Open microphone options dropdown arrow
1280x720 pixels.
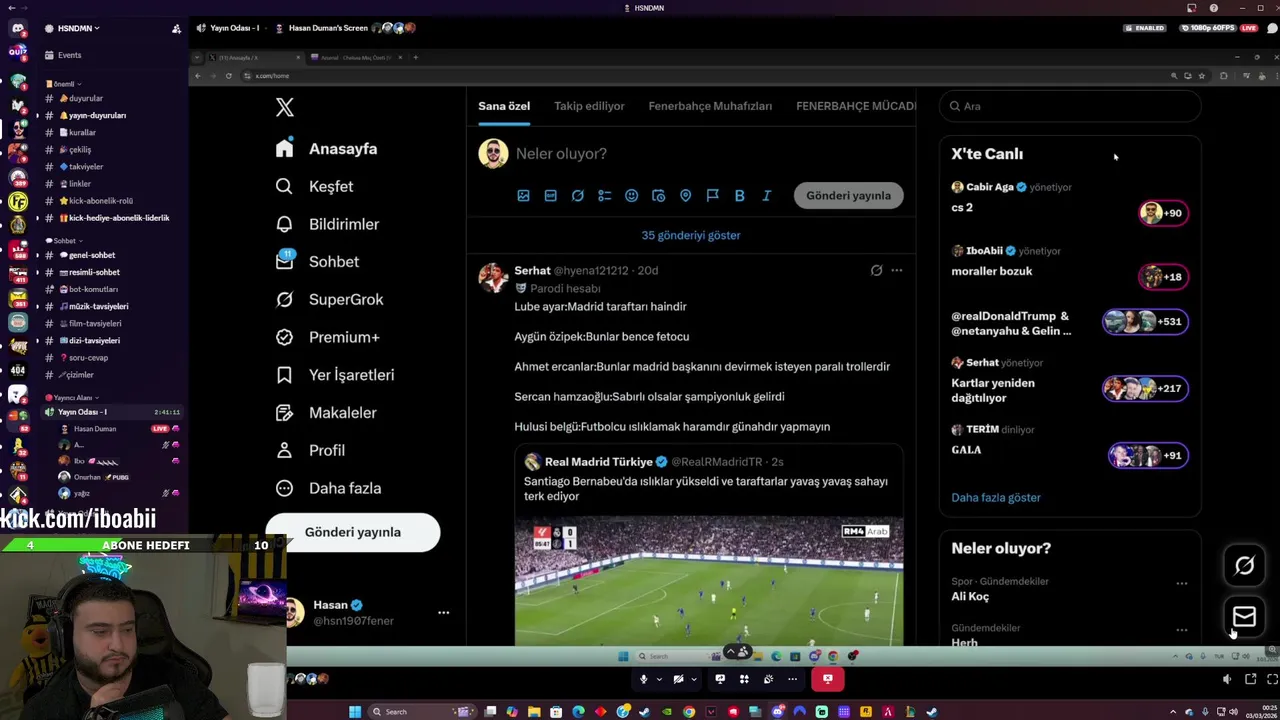coord(658,679)
